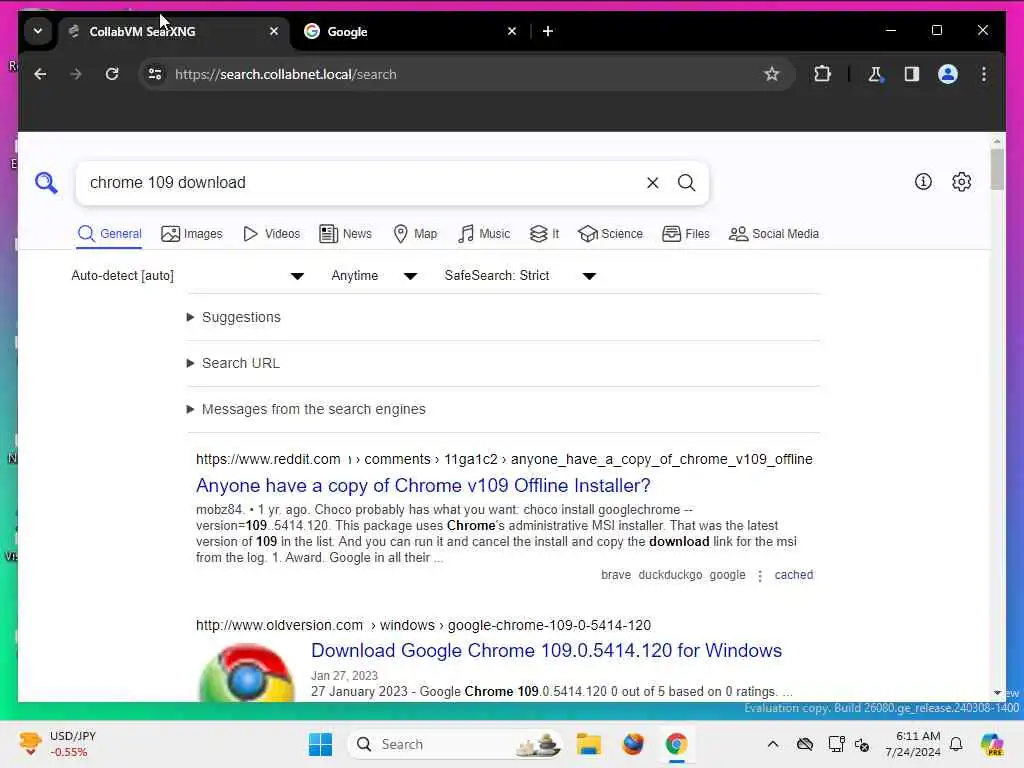Open Anyone have a copy of Chrome v109 link
The image size is (1024, 768).
coord(423,486)
